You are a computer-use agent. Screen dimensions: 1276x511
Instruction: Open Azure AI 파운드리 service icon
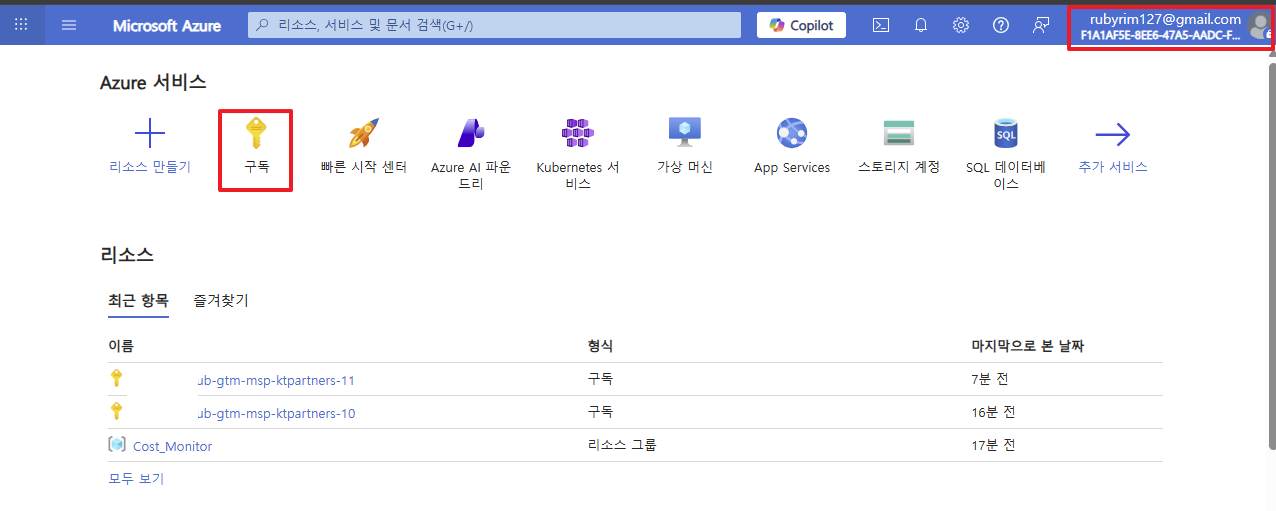click(x=470, y=133)
